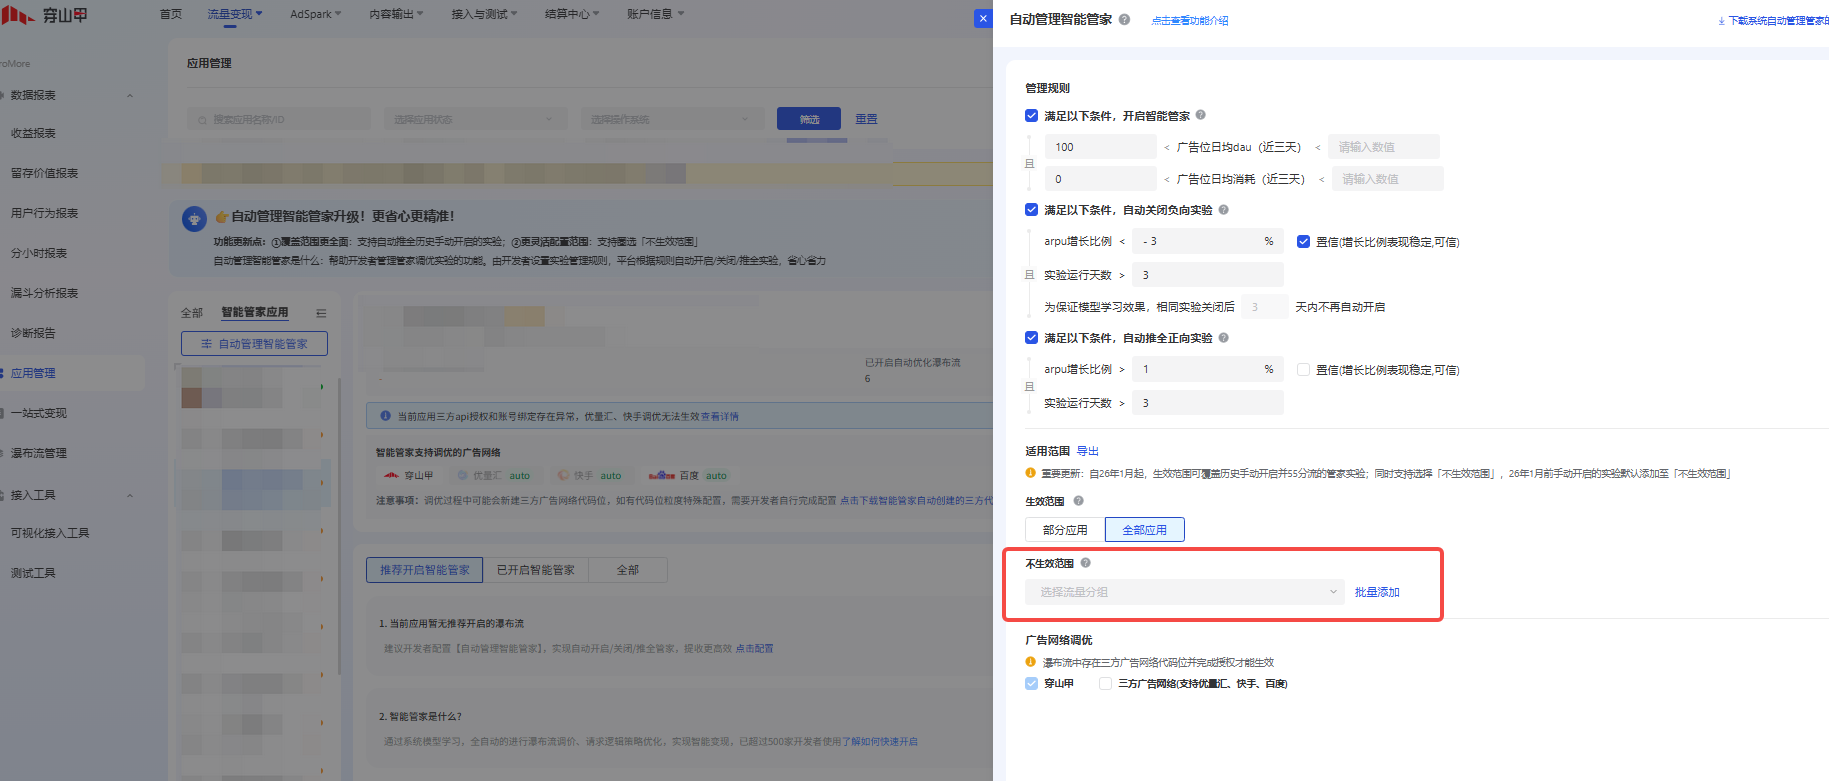Click the 广告位日均dau lower bound field

pos(1100,147)
